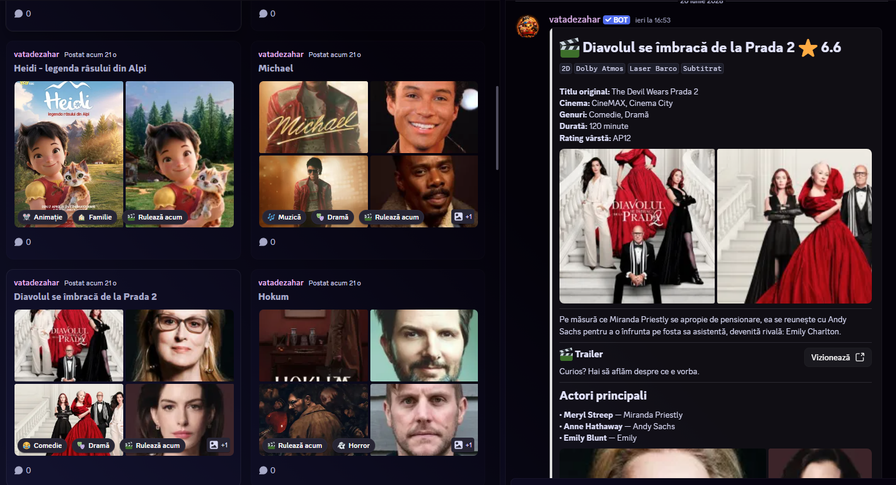896x485 pixels.
Task: Click vatadezahar author name on the Heidi post
Action: 36,54
